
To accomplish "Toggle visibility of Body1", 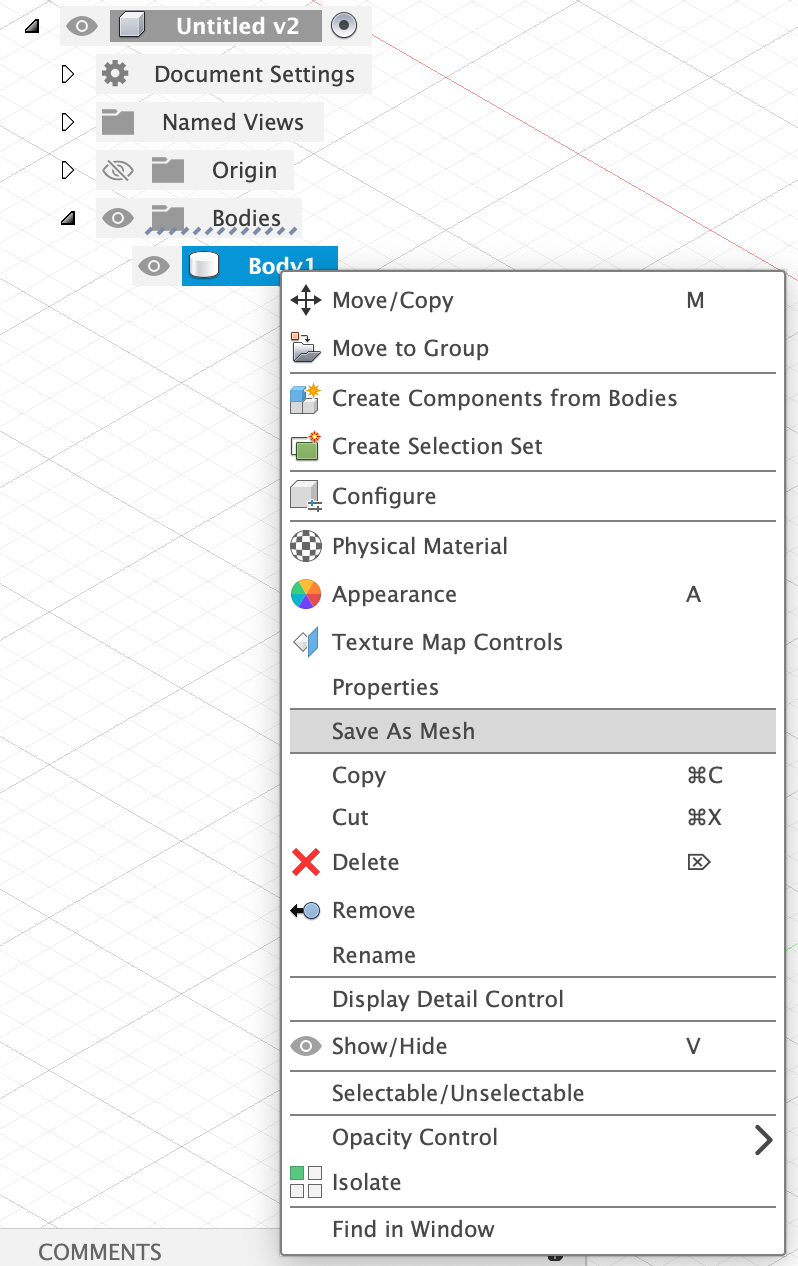I will tap(153, 266).
